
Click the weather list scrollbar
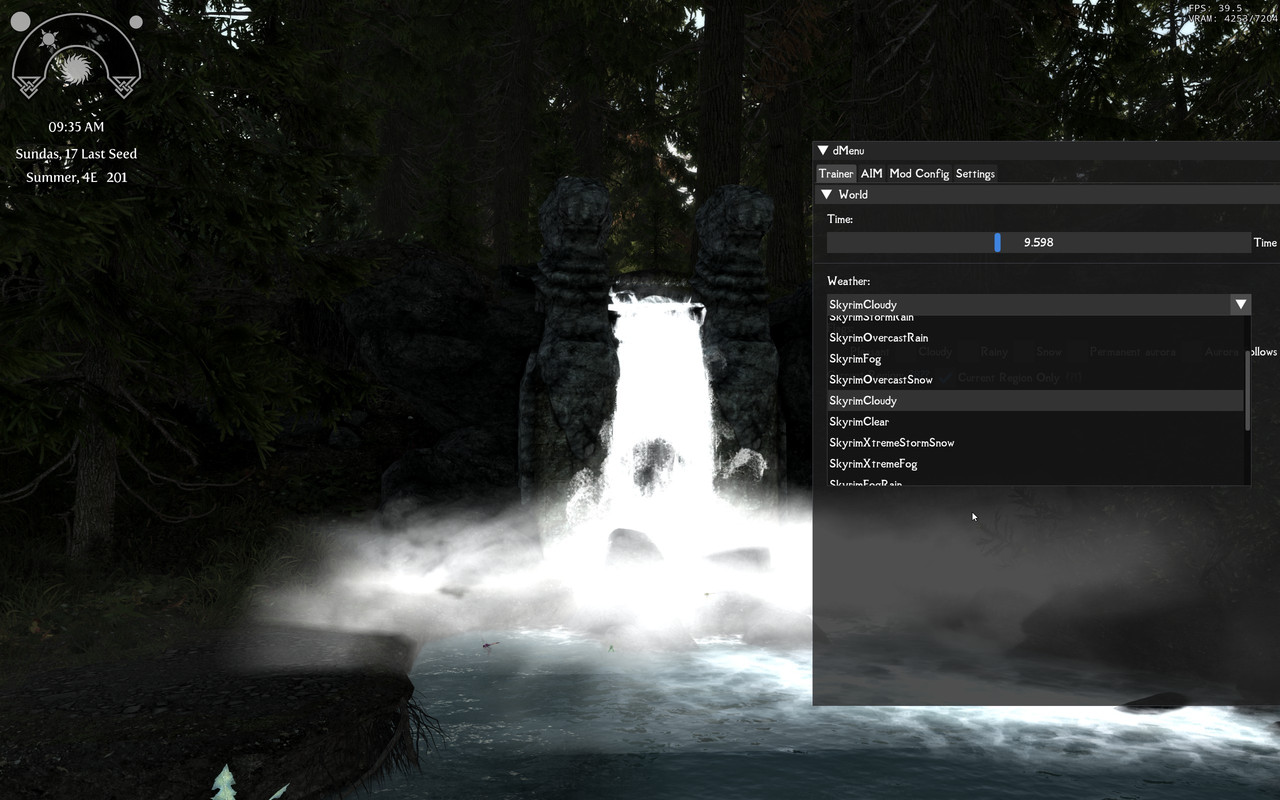pos(1247,392)
